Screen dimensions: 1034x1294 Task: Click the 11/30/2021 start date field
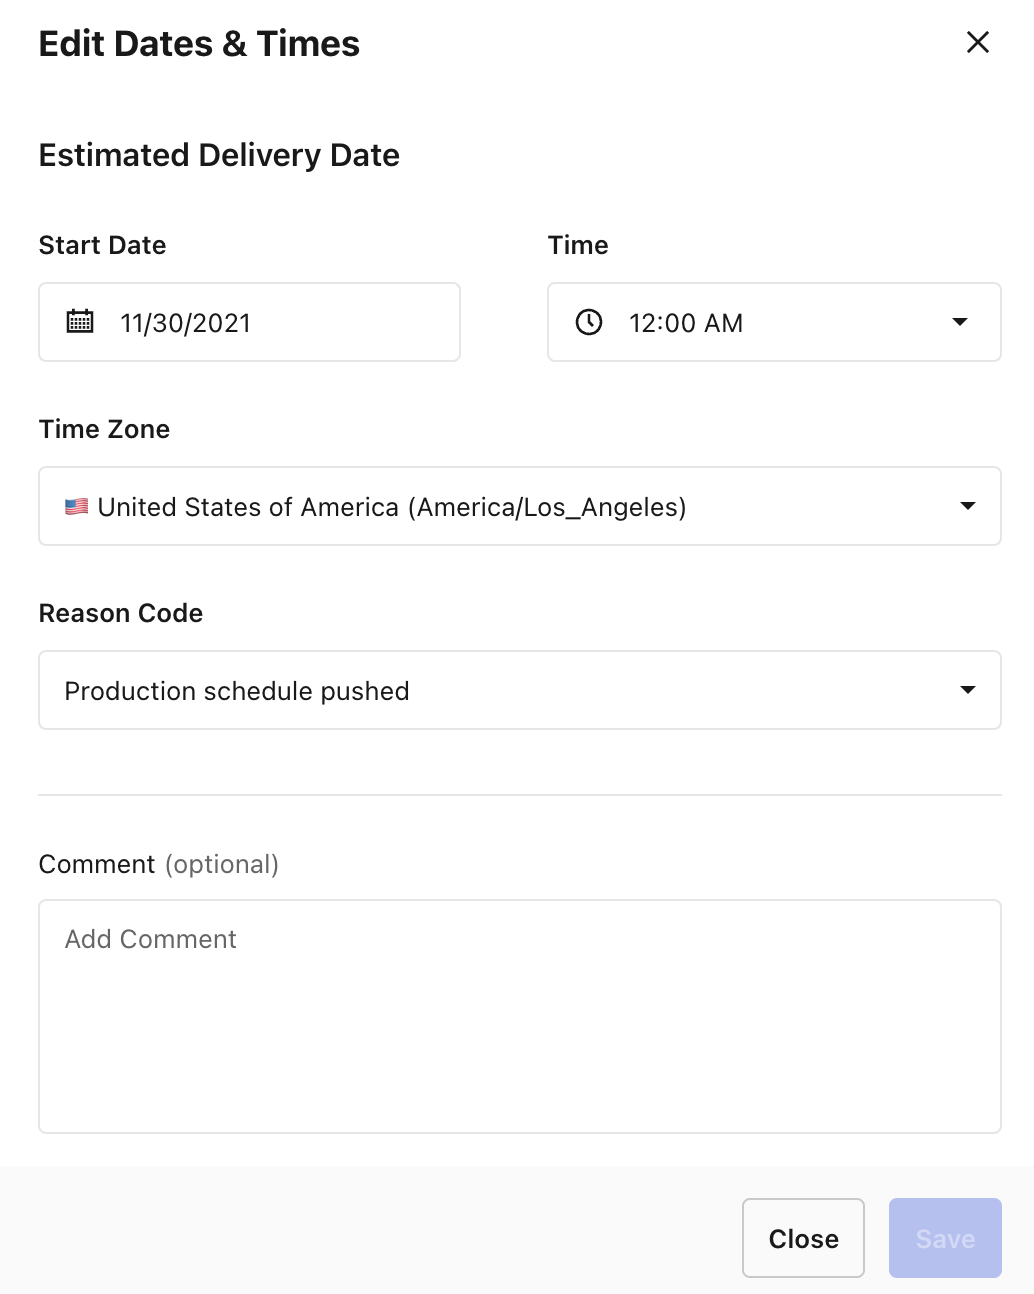coord(249,322)
